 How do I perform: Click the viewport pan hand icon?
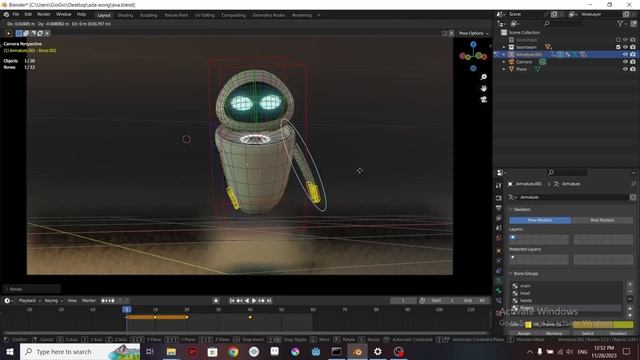[x=484, y=88]
